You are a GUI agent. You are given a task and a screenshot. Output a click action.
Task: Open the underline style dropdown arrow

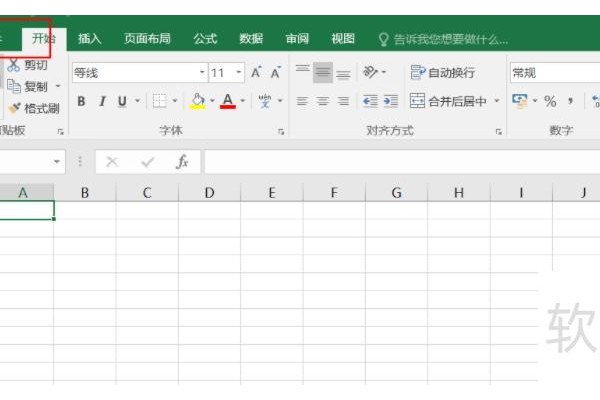tap(137, 101)
